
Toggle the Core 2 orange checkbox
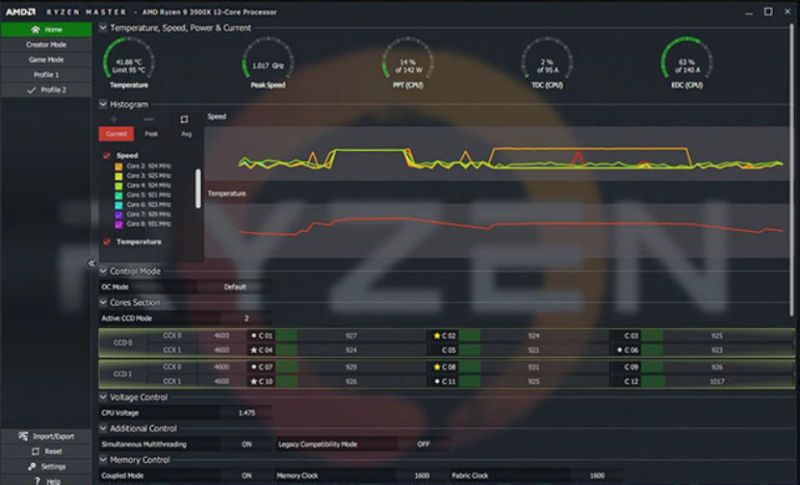click(x=118, y=166)
